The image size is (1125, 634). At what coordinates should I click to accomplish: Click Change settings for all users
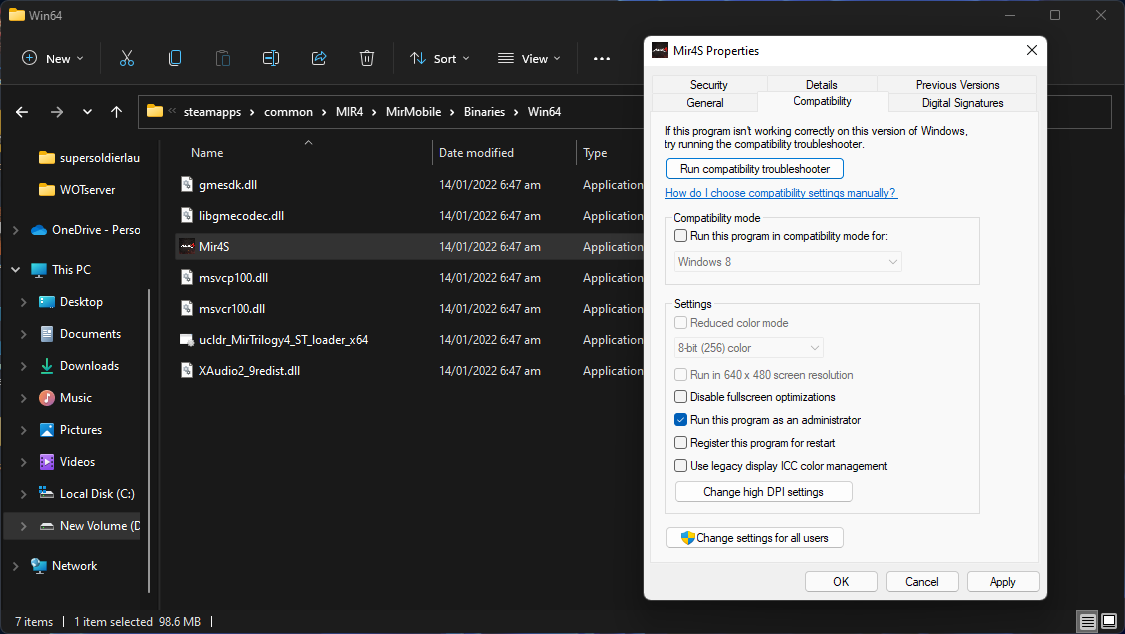tap(755, 538)
